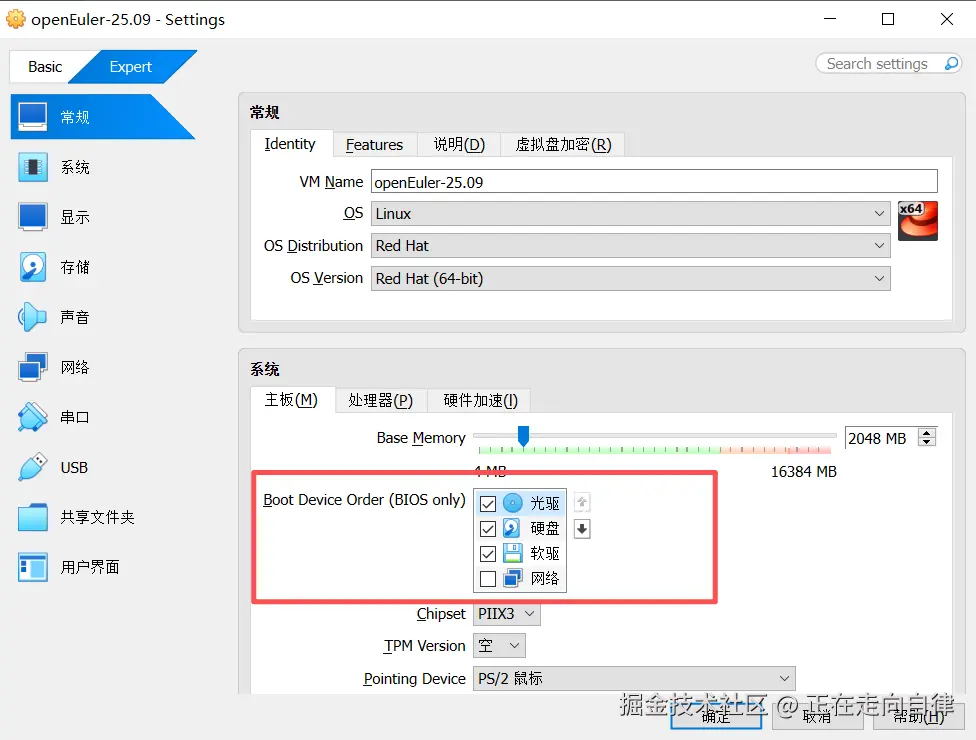976x740 pixels.
Task: Uncheck the 硬盘 boot checkbox
Action: click(x=488, y=529)
